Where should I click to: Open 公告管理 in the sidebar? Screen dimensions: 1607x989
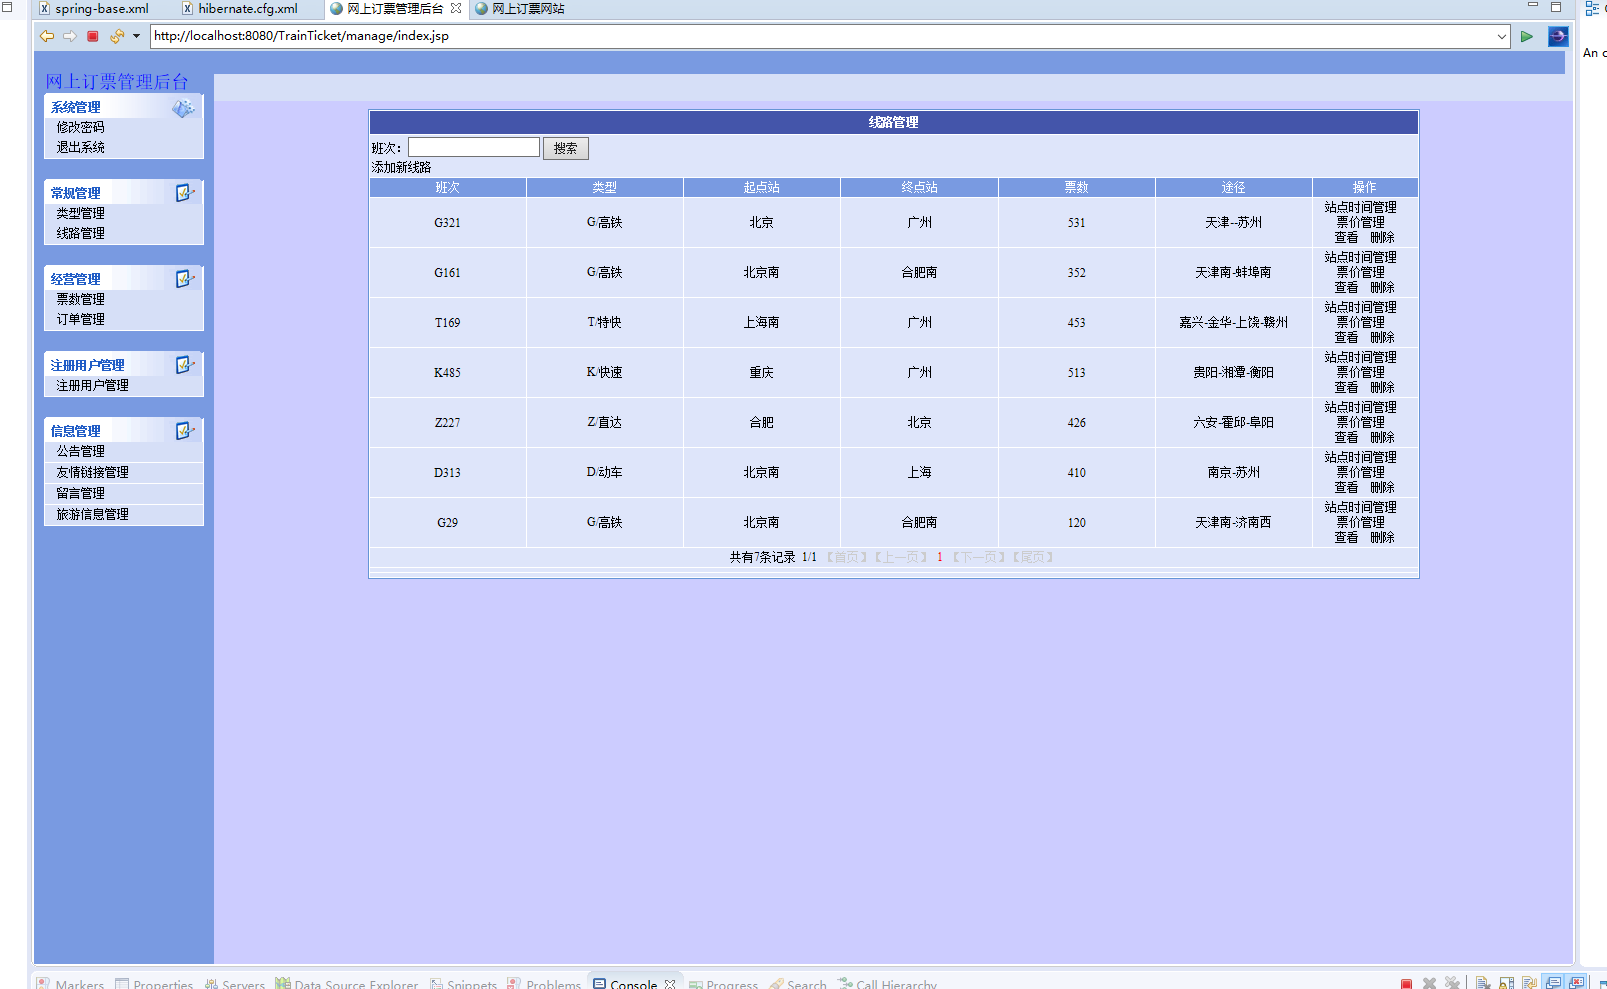pos(80,451)
